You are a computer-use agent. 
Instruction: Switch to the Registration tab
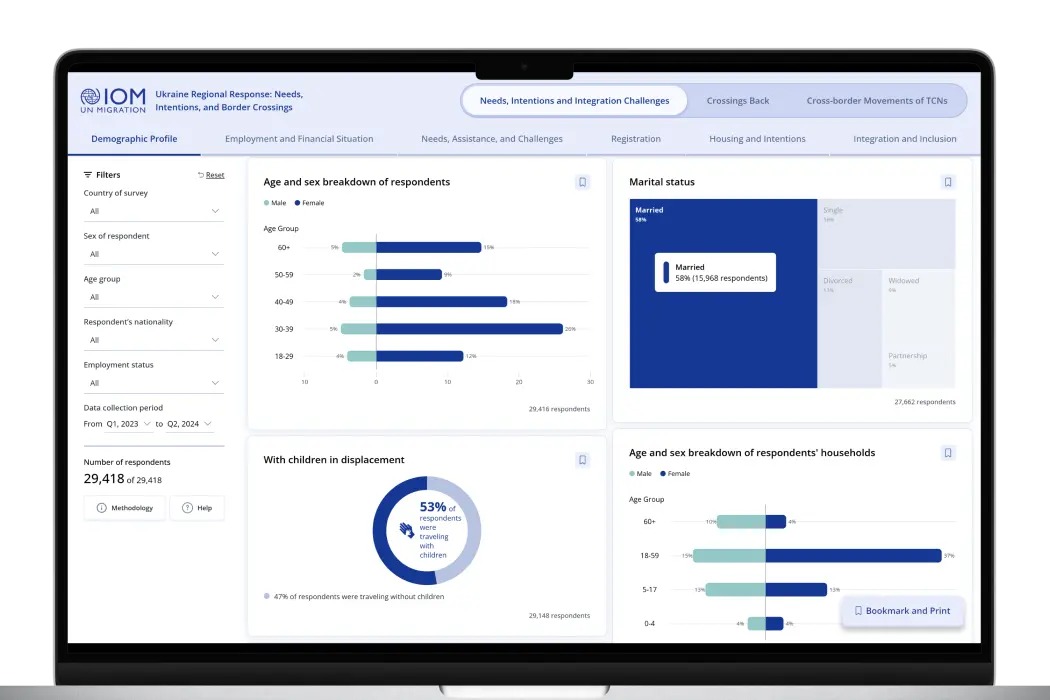coord(635,138)
